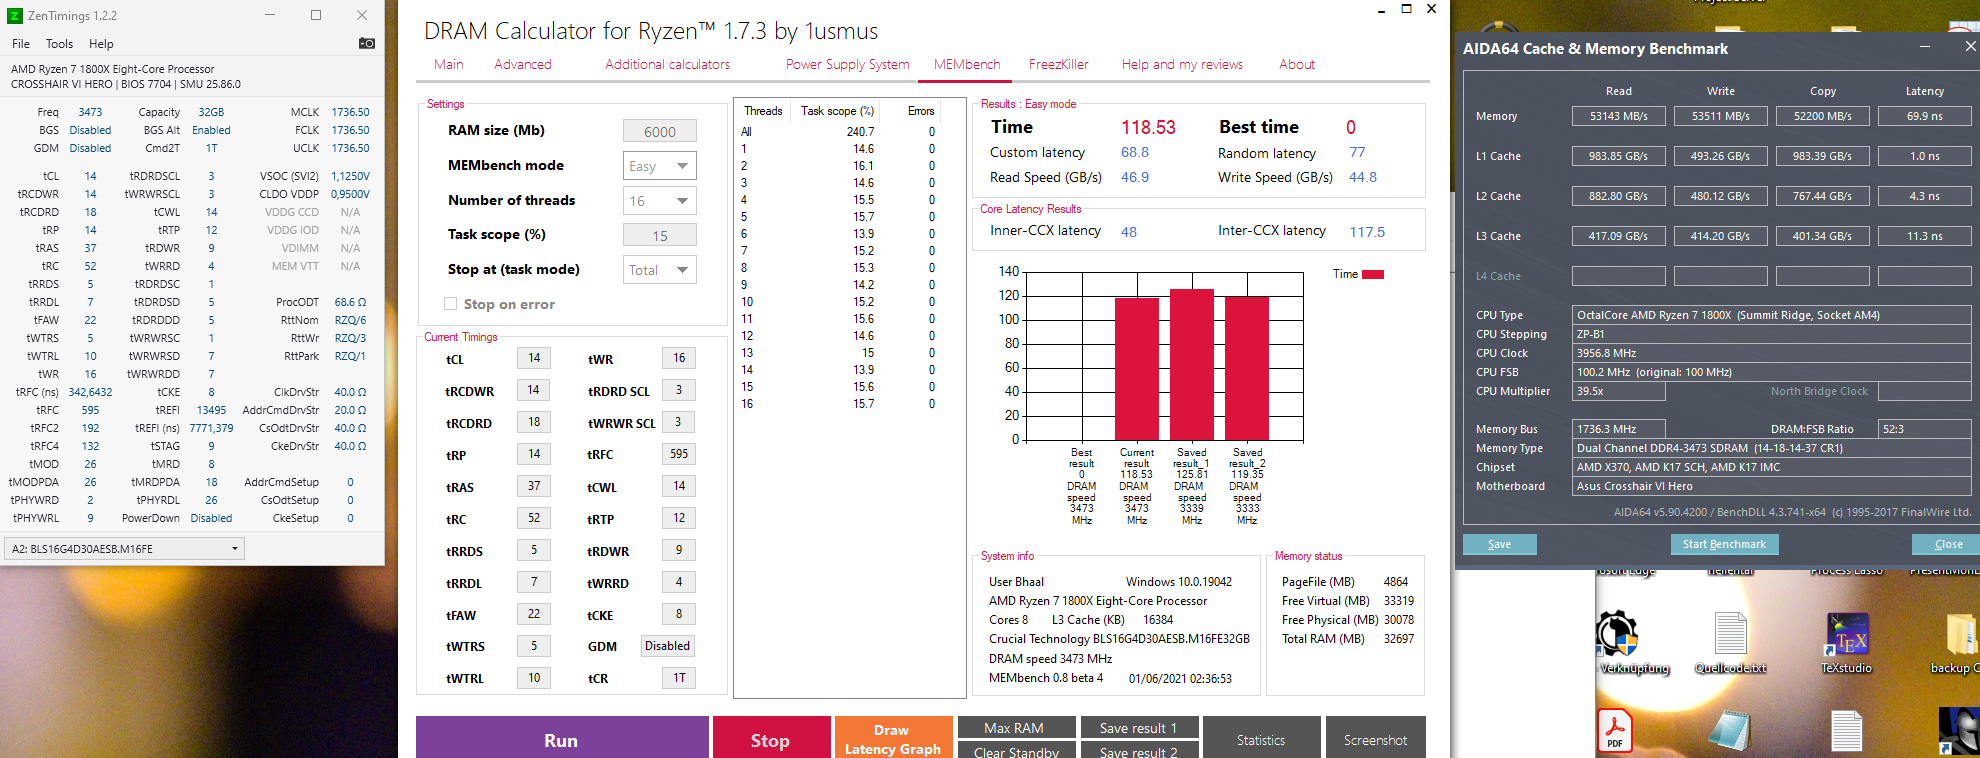Viewport: 1980px width, 758px height.
Task: Open the Additional calculators tab
Action: (667, 64)
